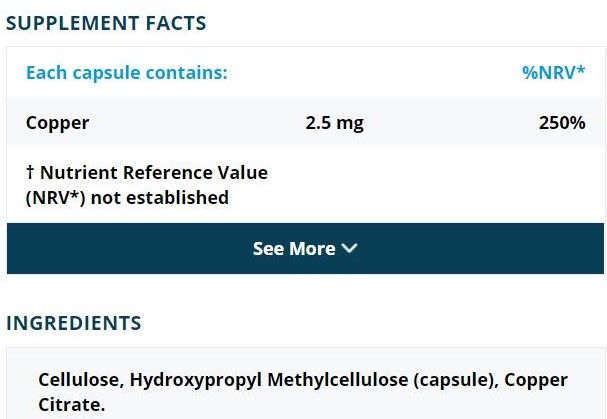Click Citrate on the second ingredients line
607x419 pixels.
[70, 405]
